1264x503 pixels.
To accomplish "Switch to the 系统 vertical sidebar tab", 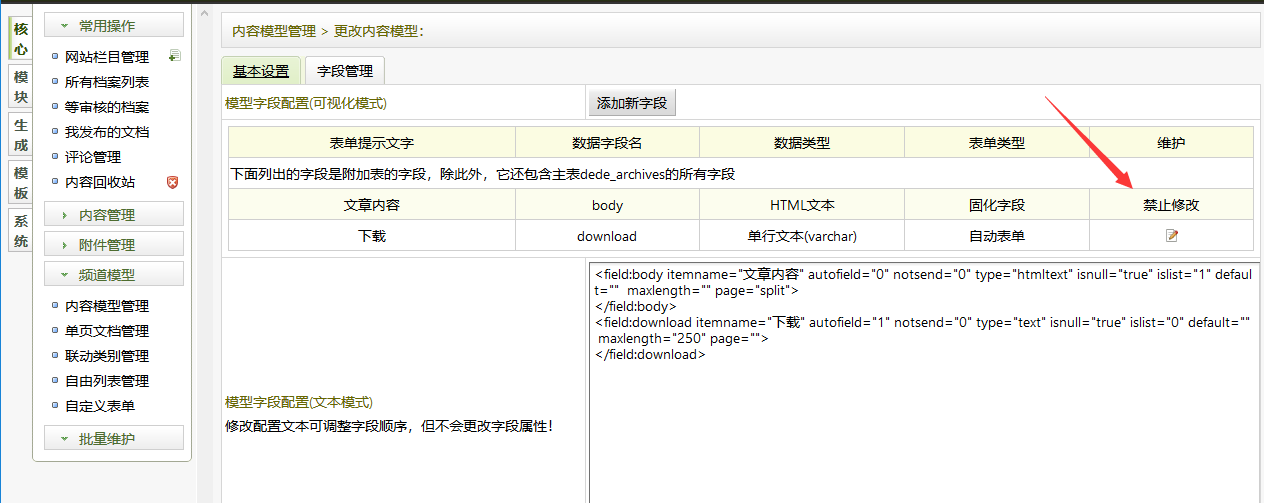I will tap(21, 231).
